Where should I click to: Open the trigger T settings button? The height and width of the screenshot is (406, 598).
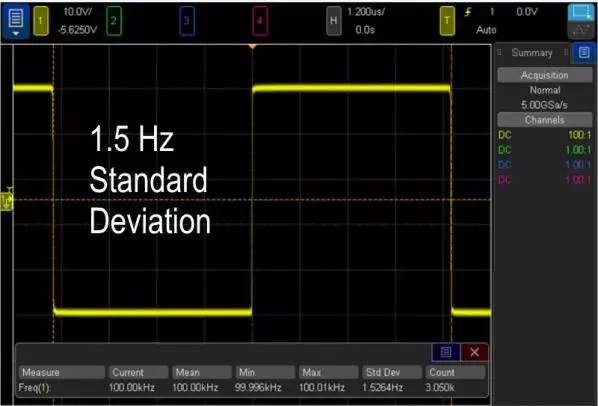point(447,21)
